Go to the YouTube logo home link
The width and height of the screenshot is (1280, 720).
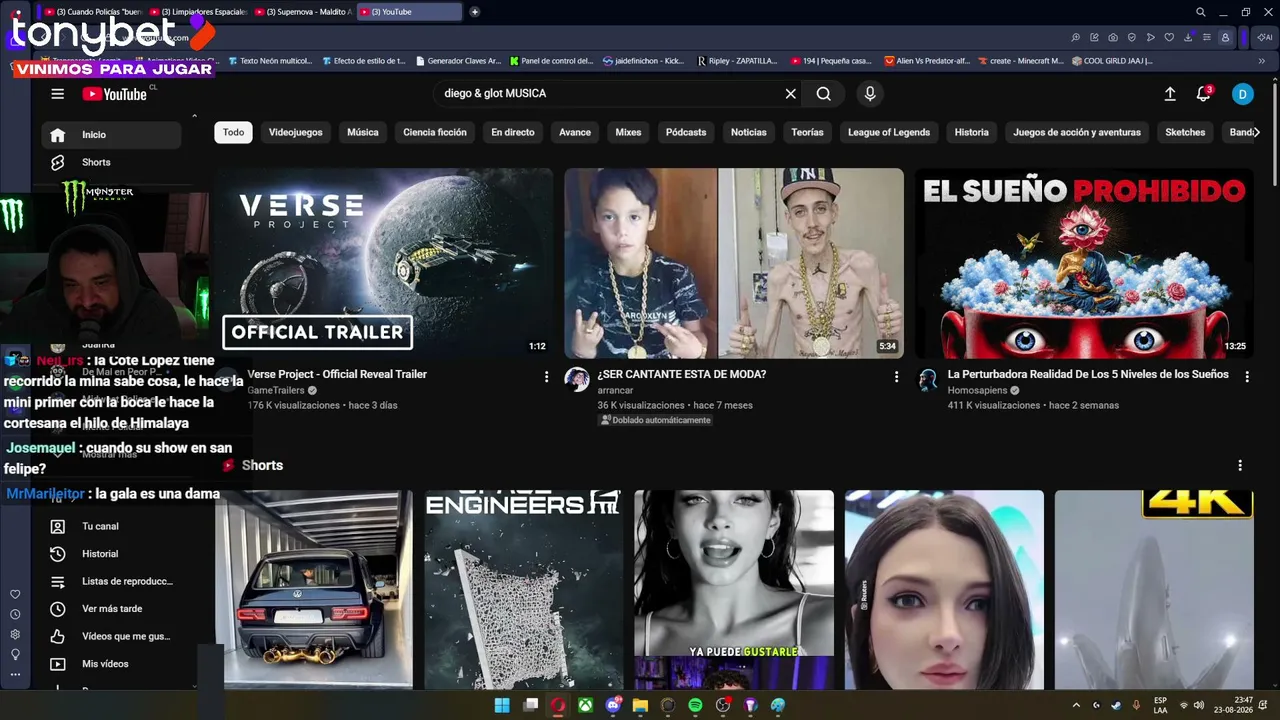[x=115, y=94]
